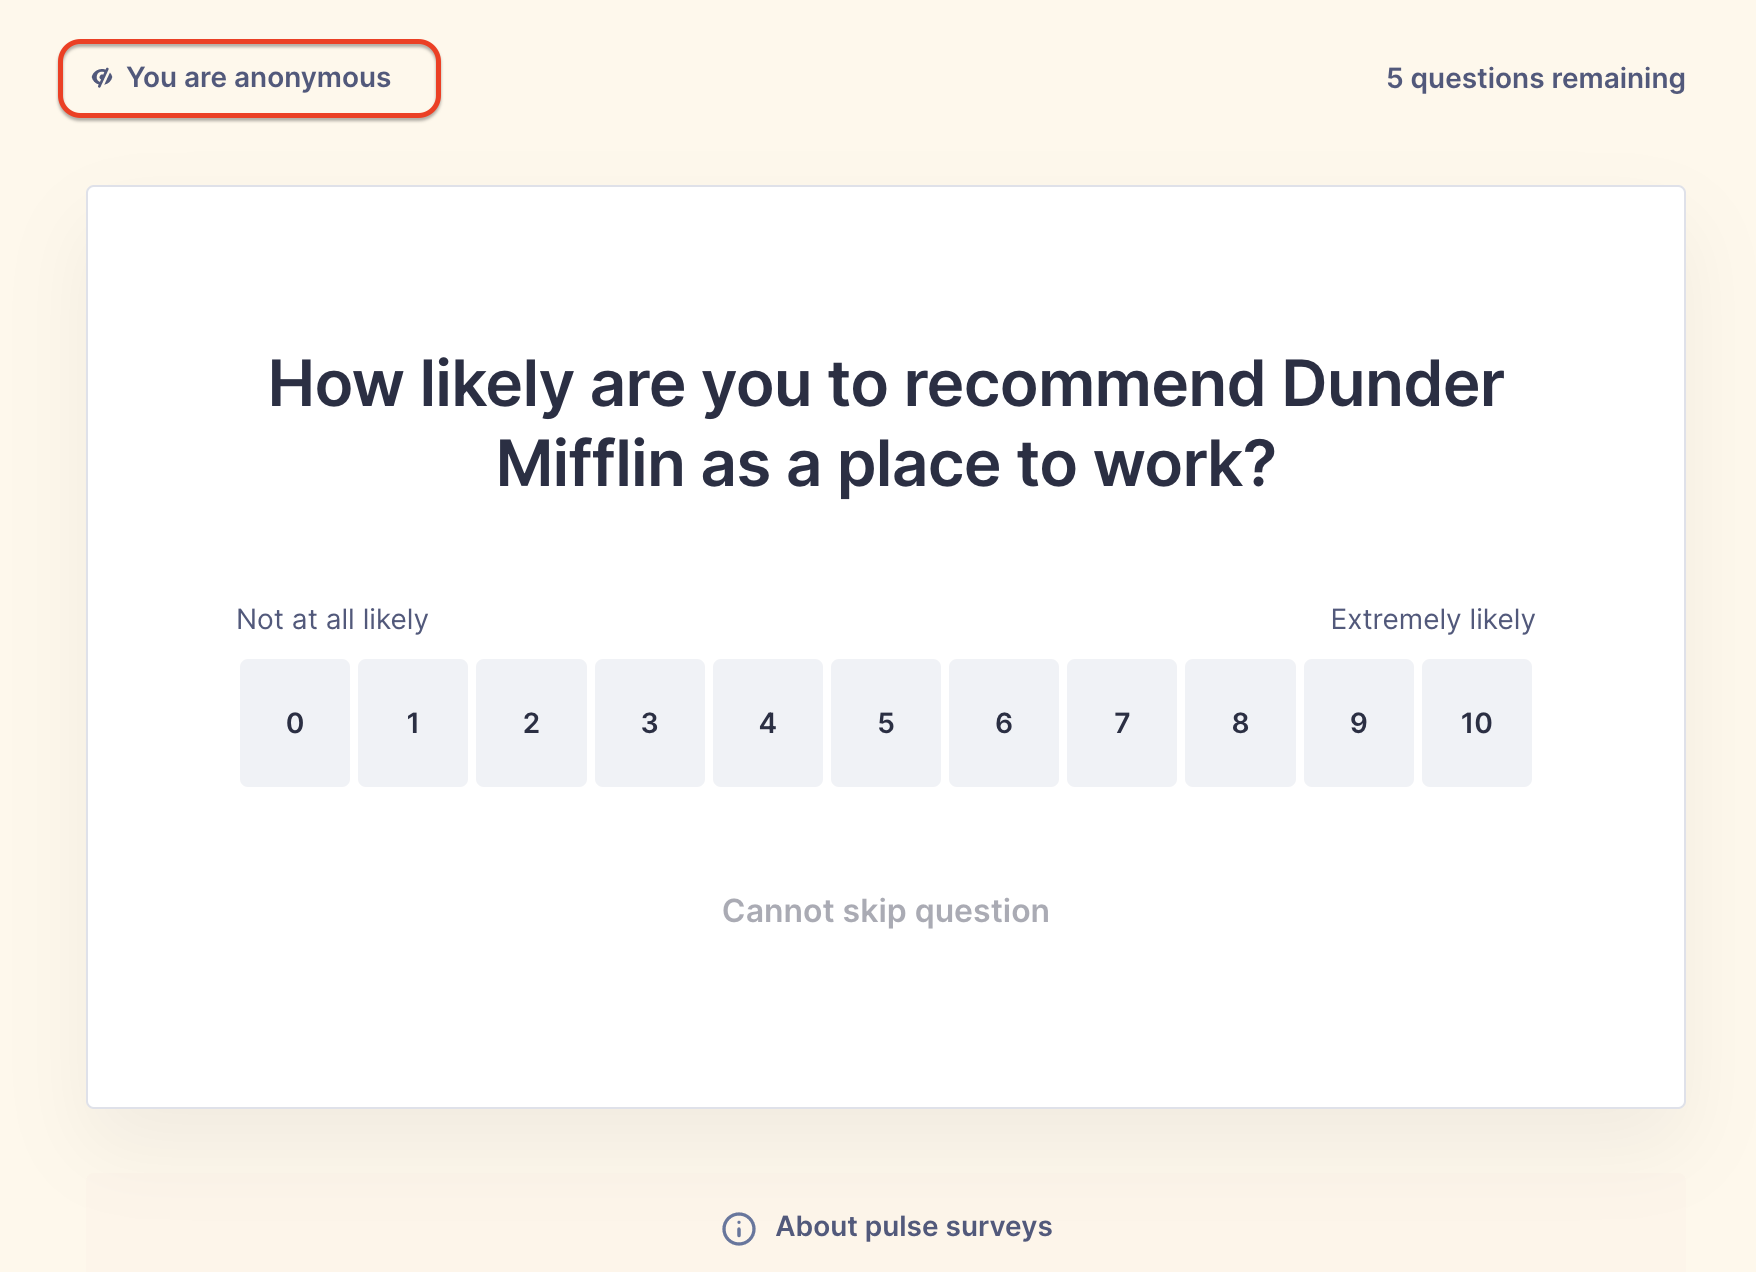Screen dimensions: 1756x1272
Task: Select score 3 box
Action: [650, 723]
